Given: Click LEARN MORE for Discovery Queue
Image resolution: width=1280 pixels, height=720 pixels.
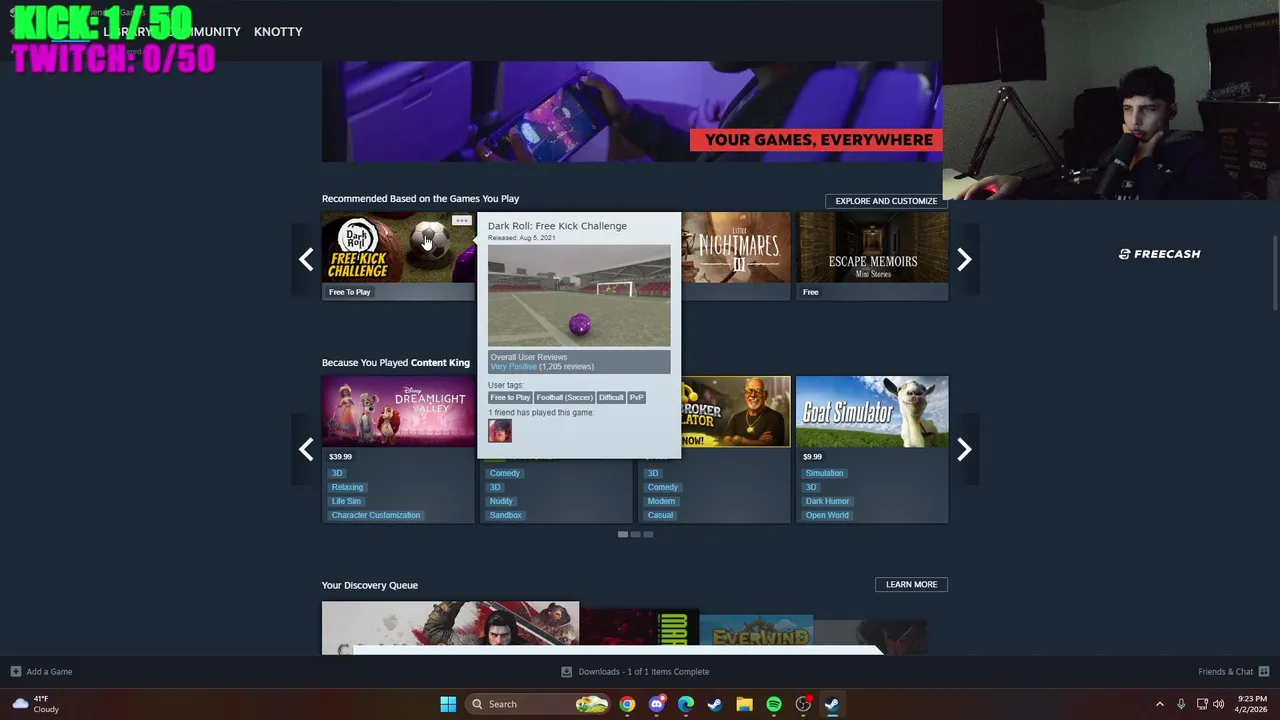Looking at the screenshot, I should pos(911,584).
